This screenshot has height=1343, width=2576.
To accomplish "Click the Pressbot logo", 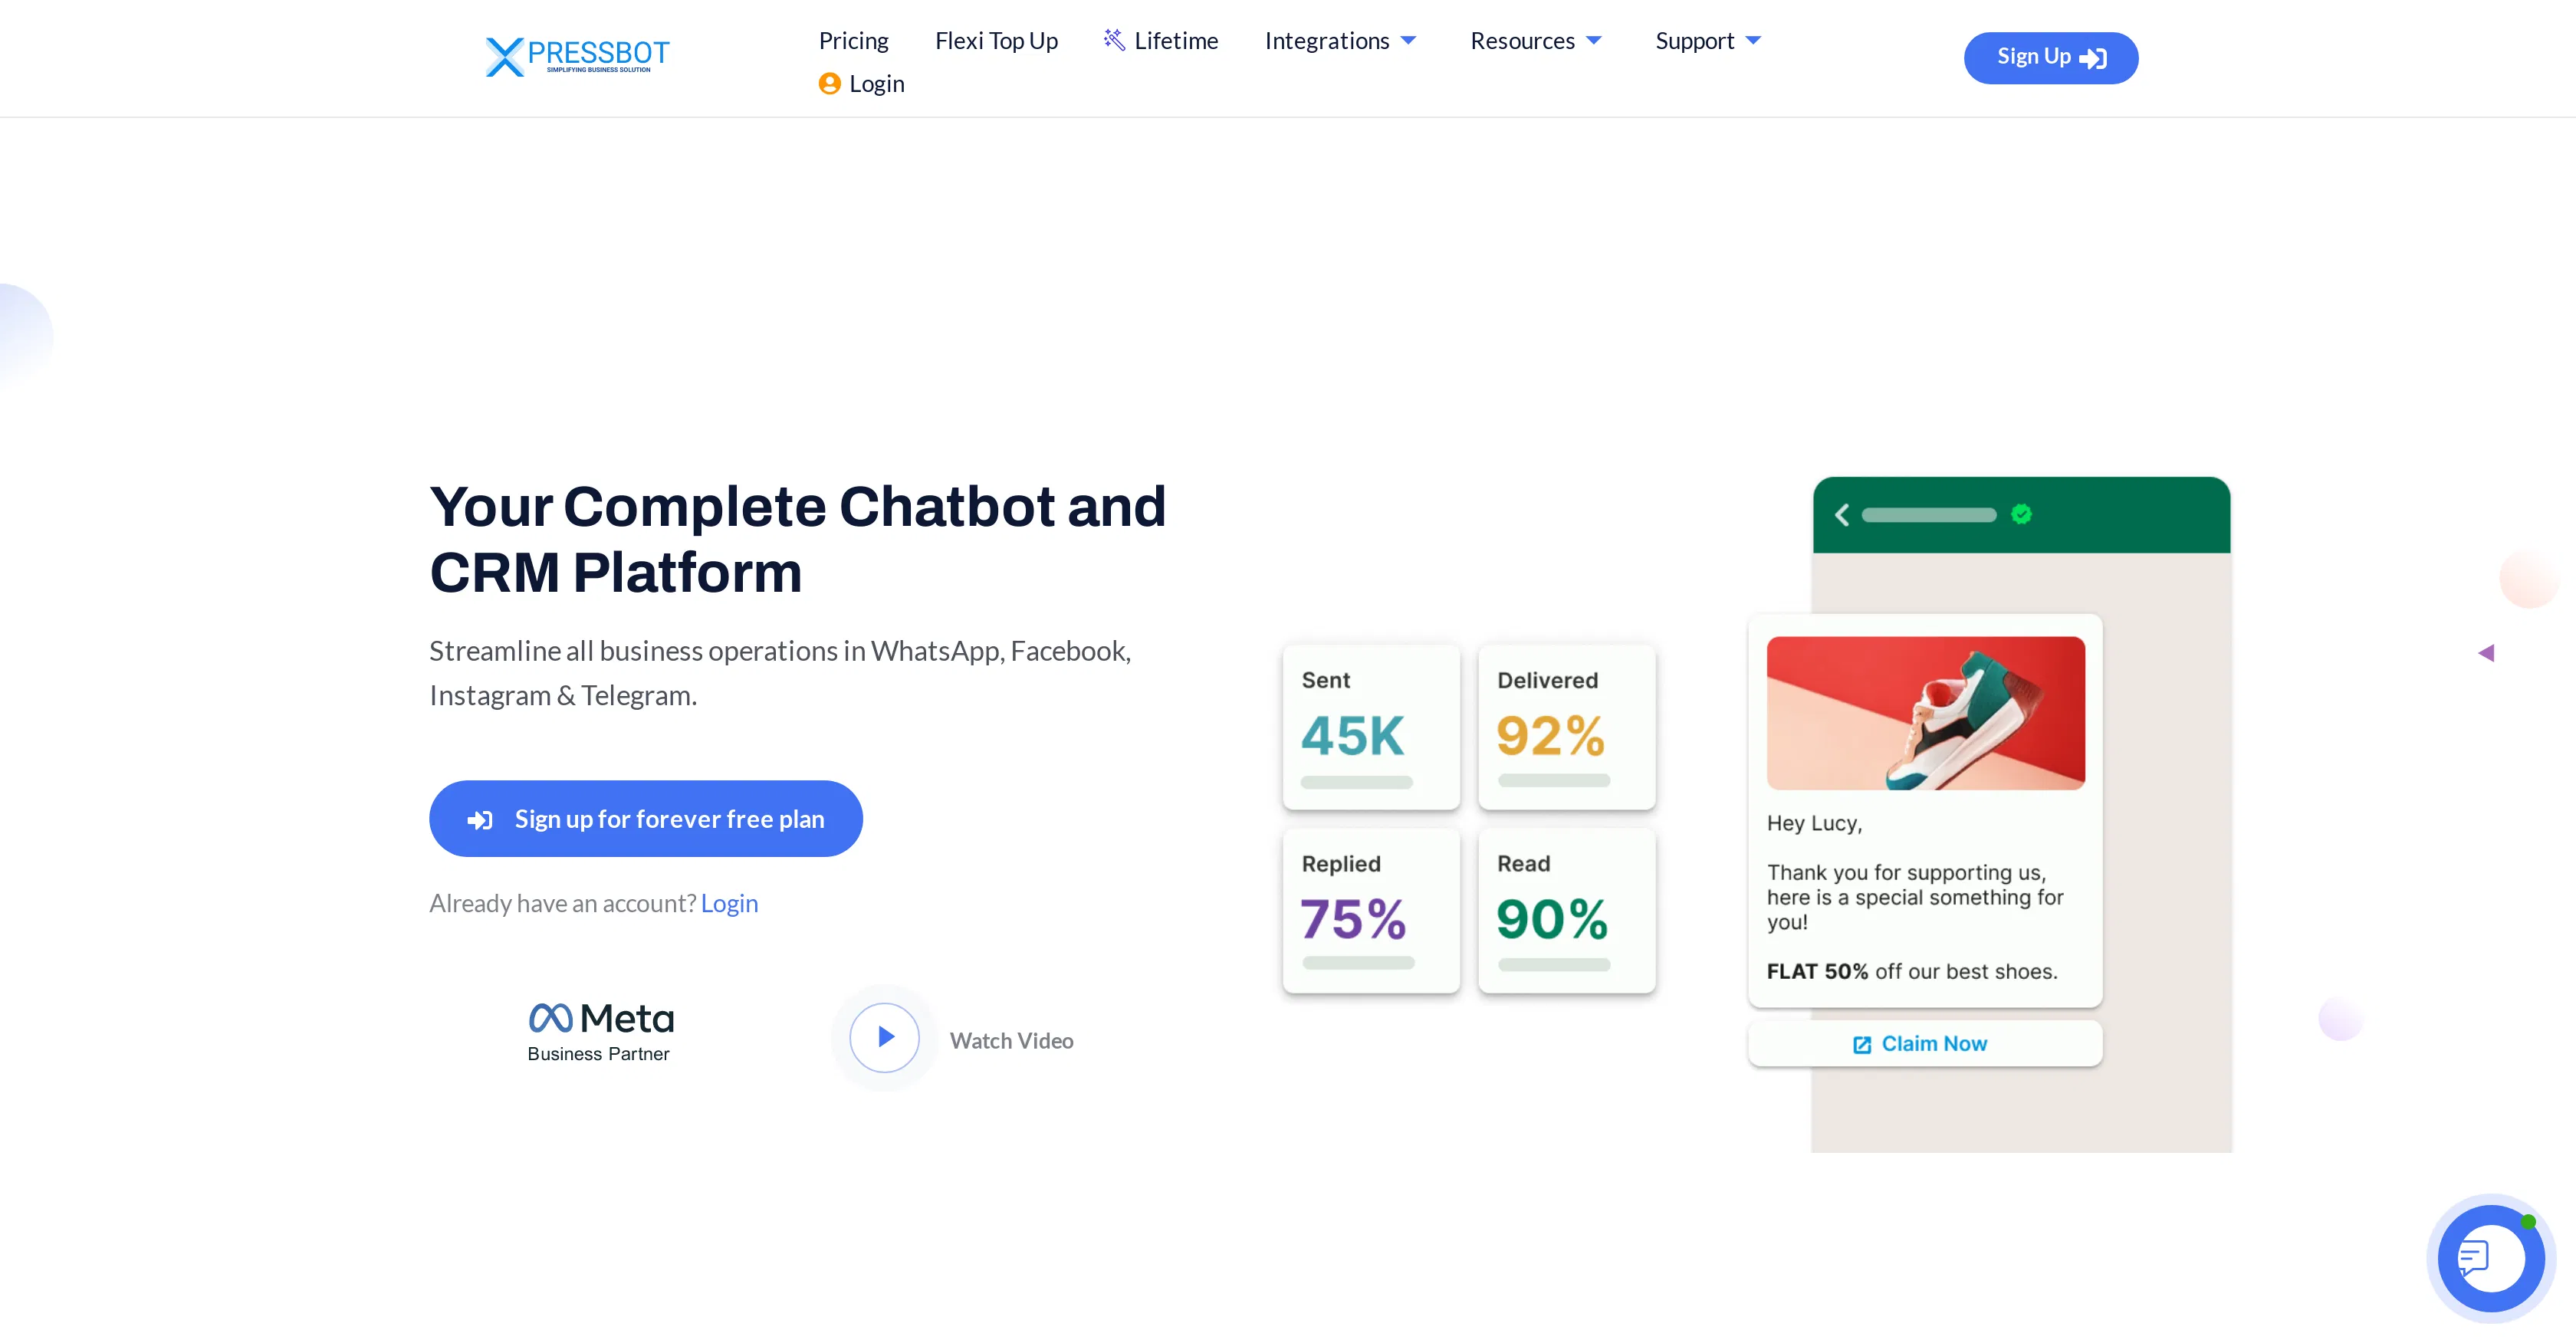I will point(577,56).
